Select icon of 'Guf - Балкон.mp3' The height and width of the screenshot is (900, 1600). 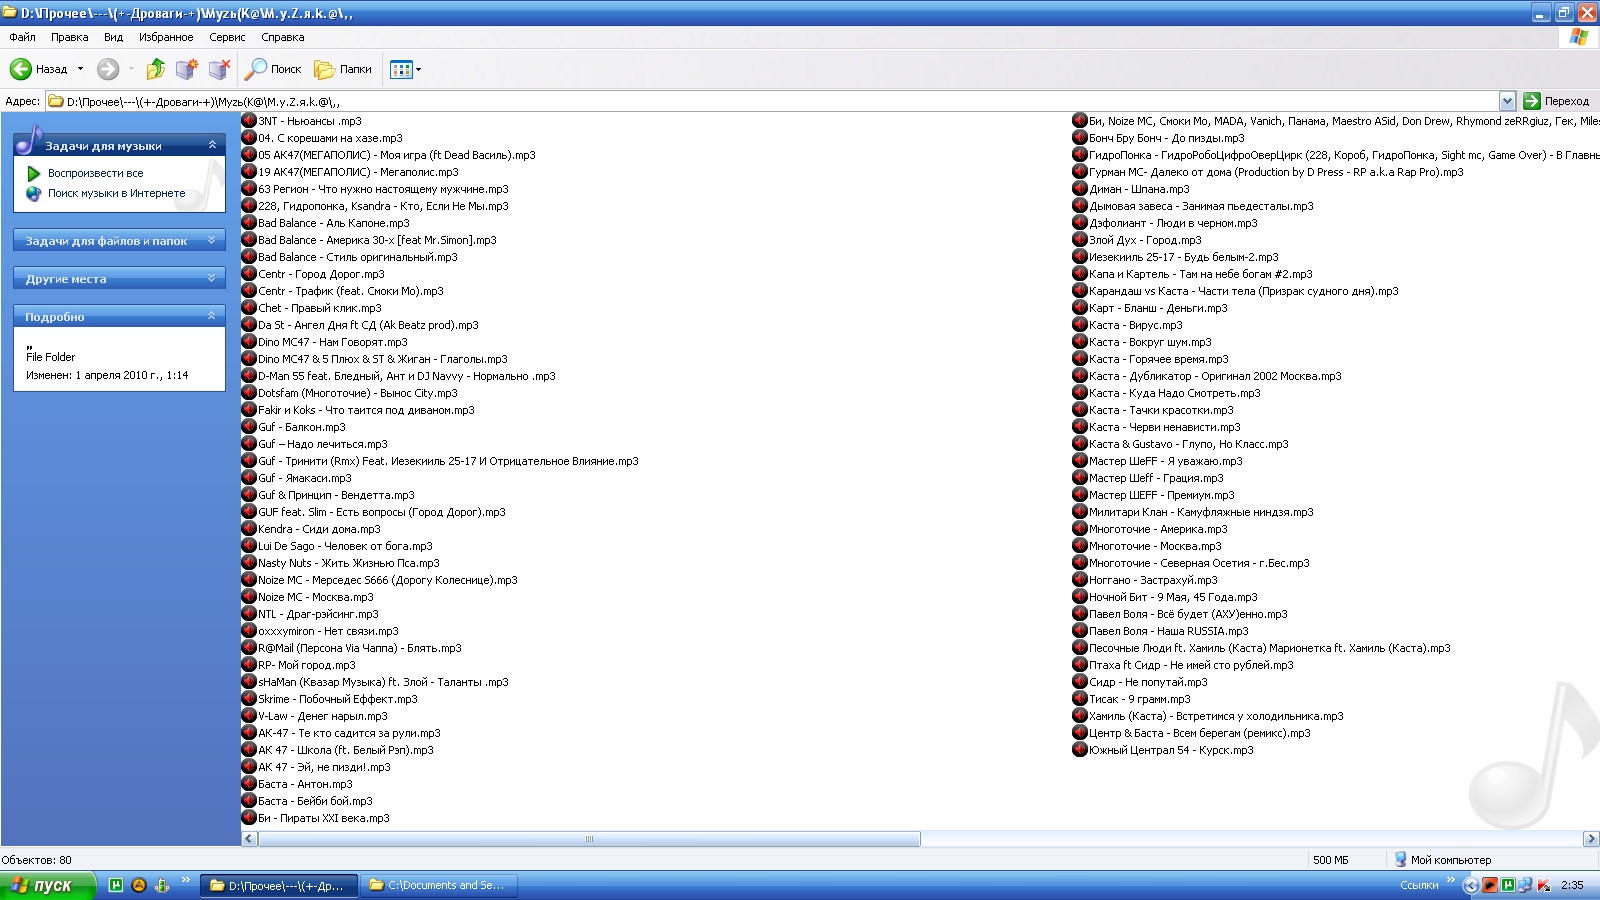pos(249,427)
